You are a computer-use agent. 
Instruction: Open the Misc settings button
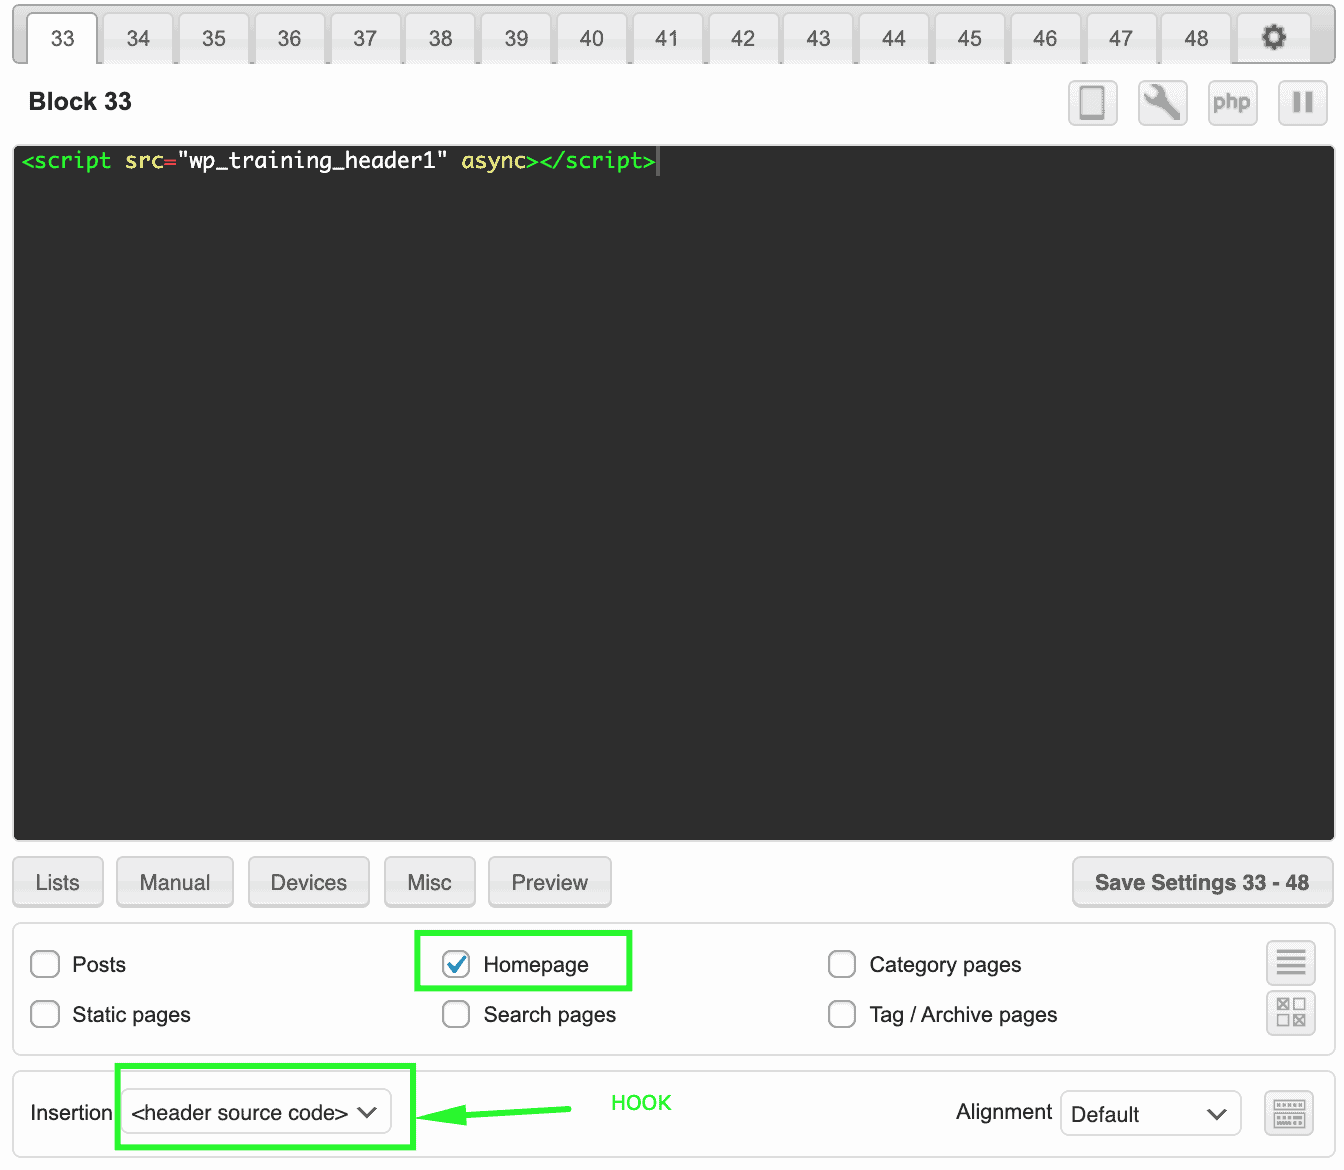coord(430,882)
